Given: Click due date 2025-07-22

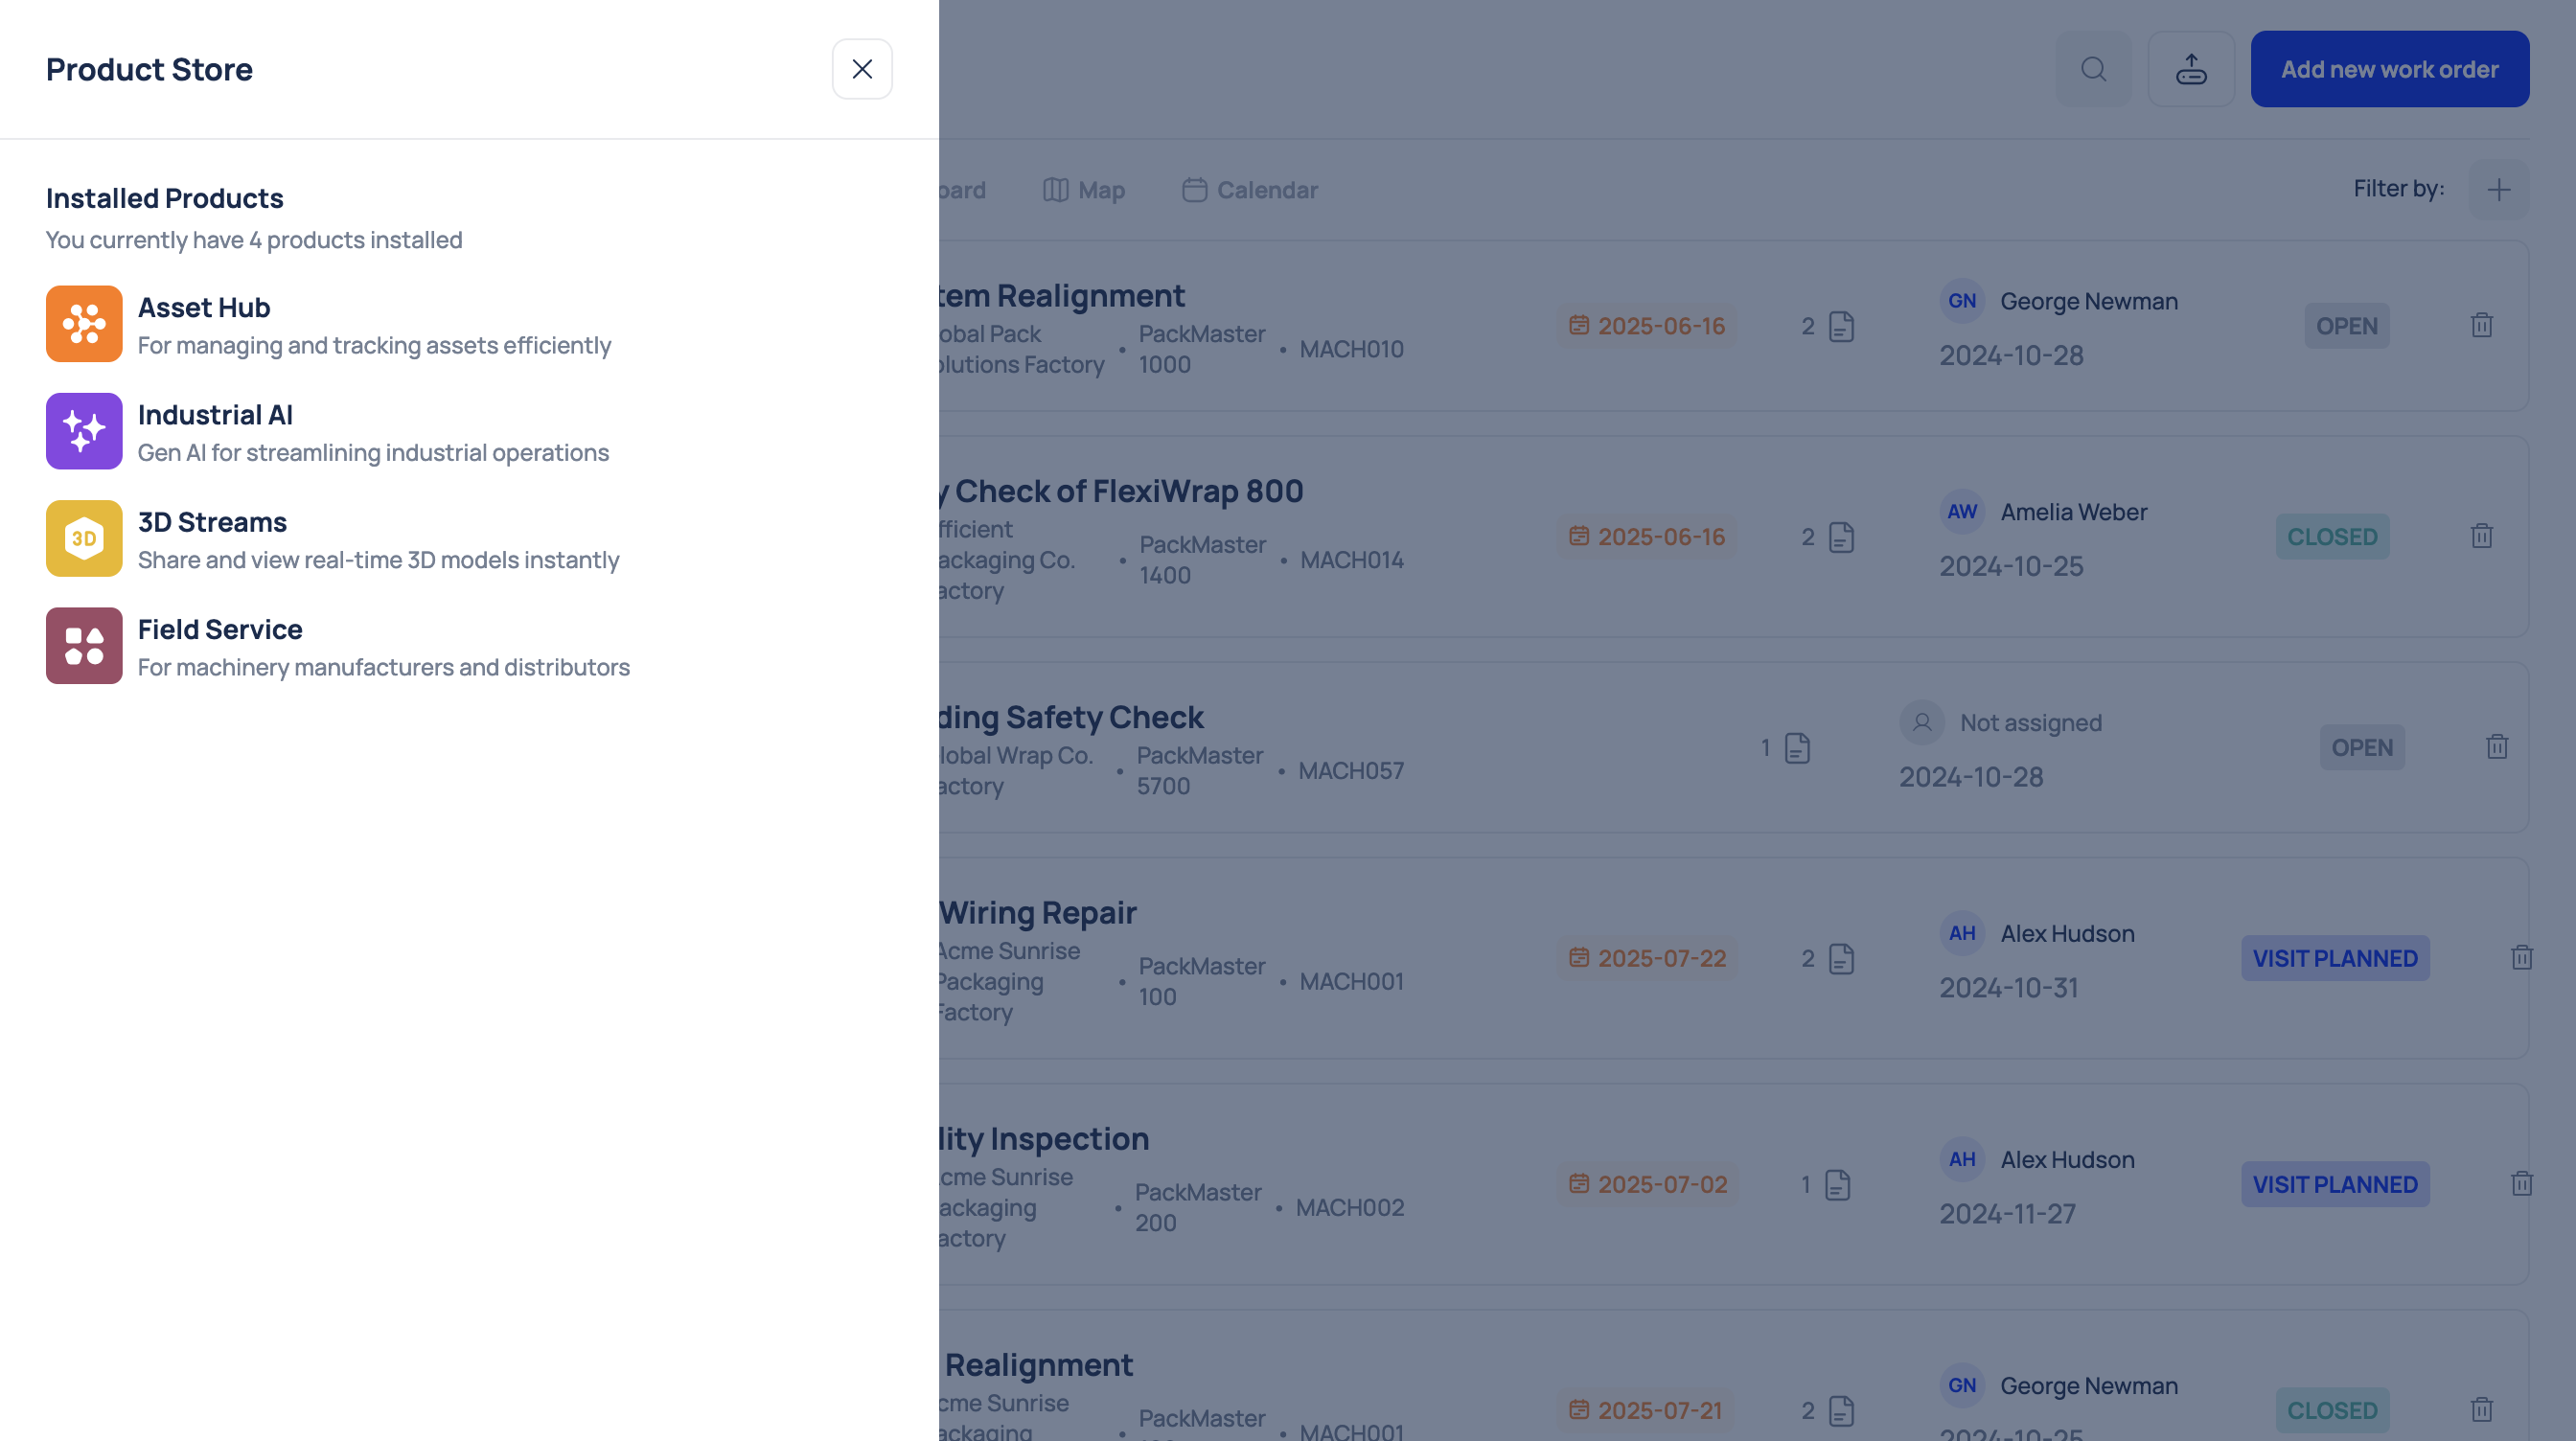Looking at the screenshot, I should click(1648, 958).
